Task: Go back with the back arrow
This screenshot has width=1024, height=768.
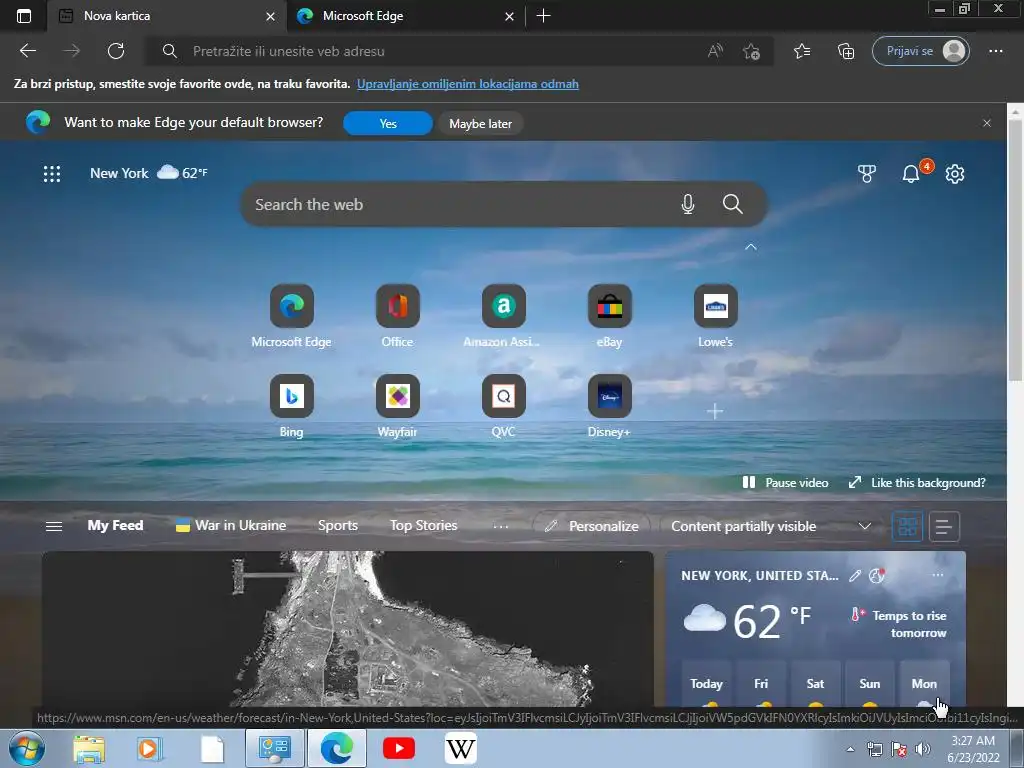Action: click(x=28, y=51)
